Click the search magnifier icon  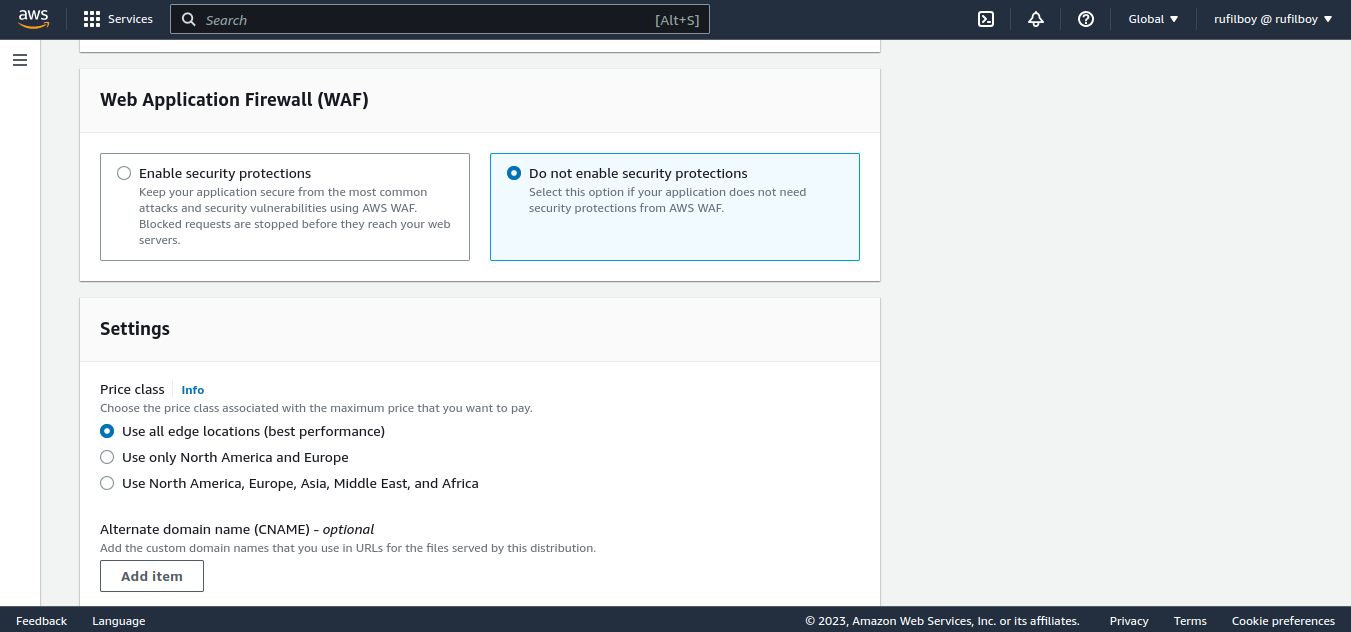click(189, 19)
